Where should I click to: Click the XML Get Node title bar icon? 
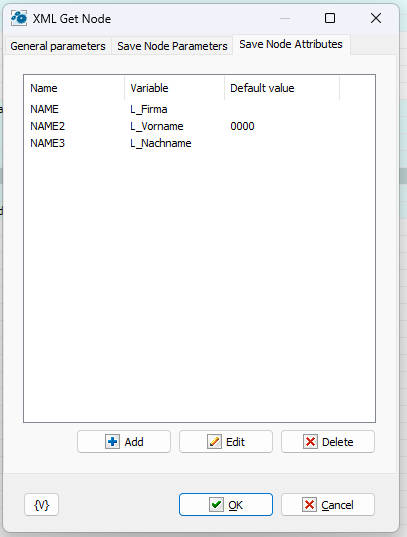pos(18,18)
